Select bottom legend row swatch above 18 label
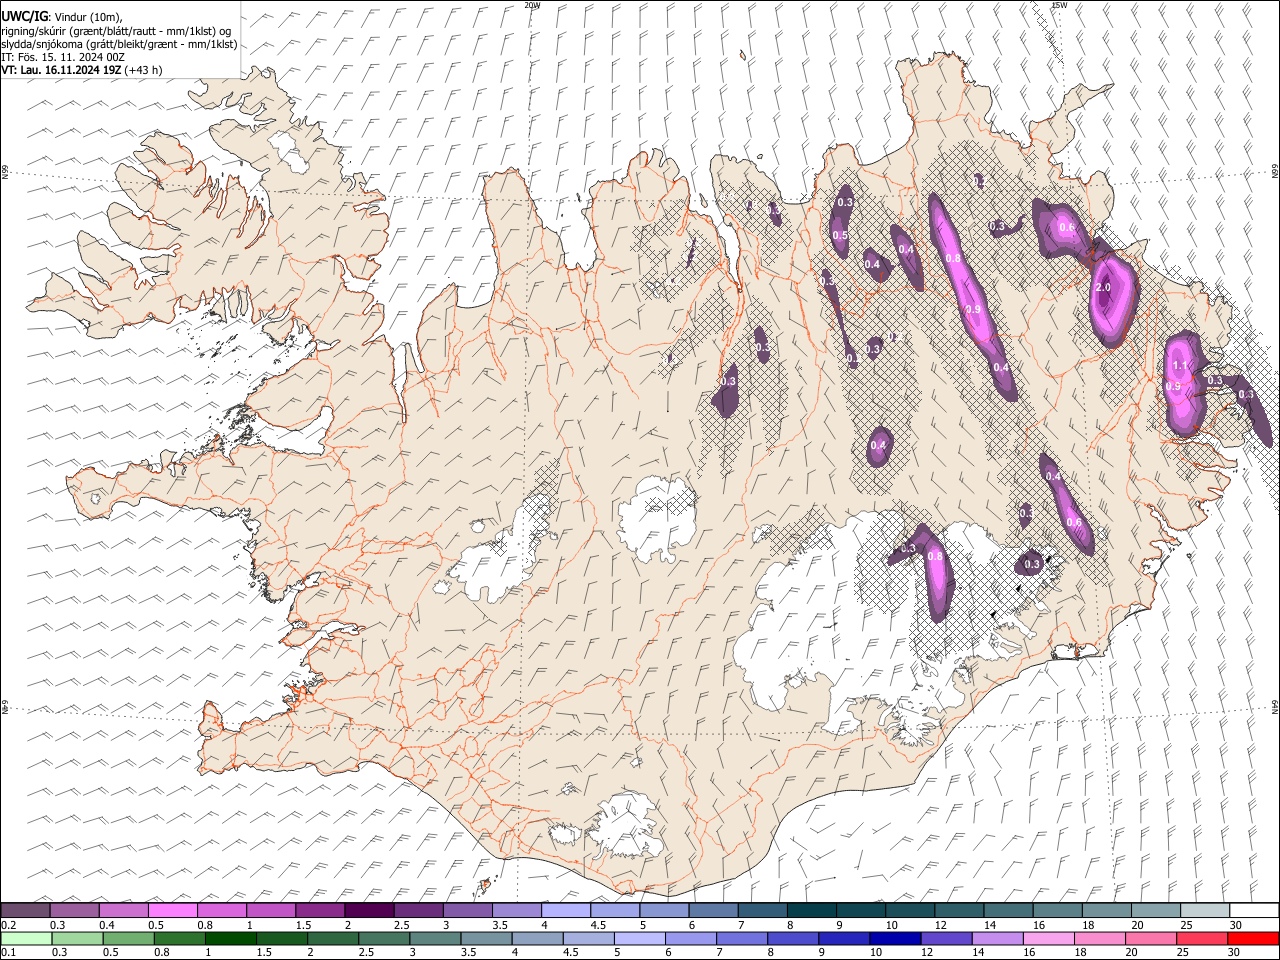The width and height of the screenshot is (1280, 960). 1101,938
